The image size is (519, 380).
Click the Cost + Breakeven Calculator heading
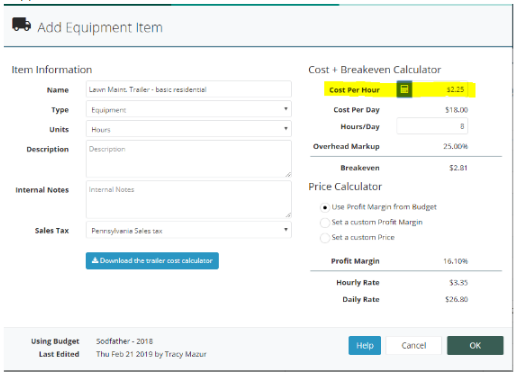(x=374, y=70)
